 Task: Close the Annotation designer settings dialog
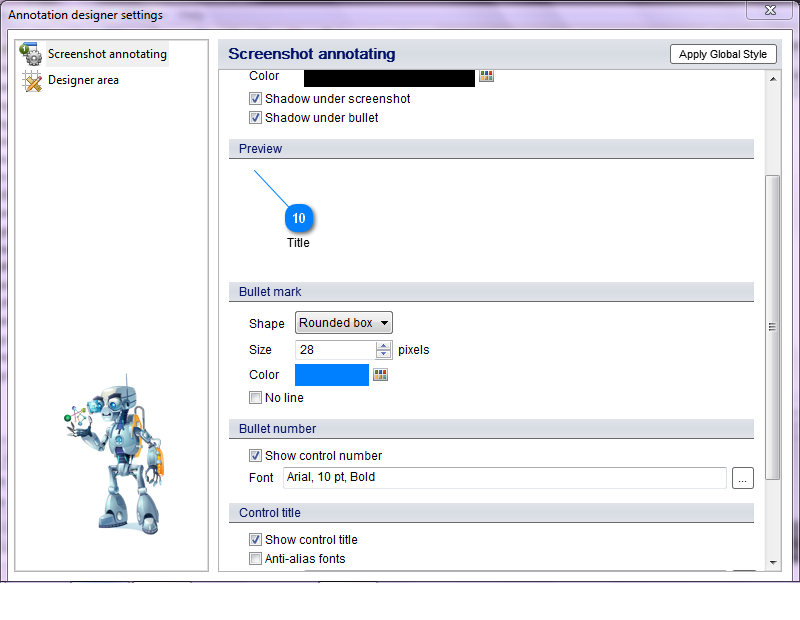(770, 10)
